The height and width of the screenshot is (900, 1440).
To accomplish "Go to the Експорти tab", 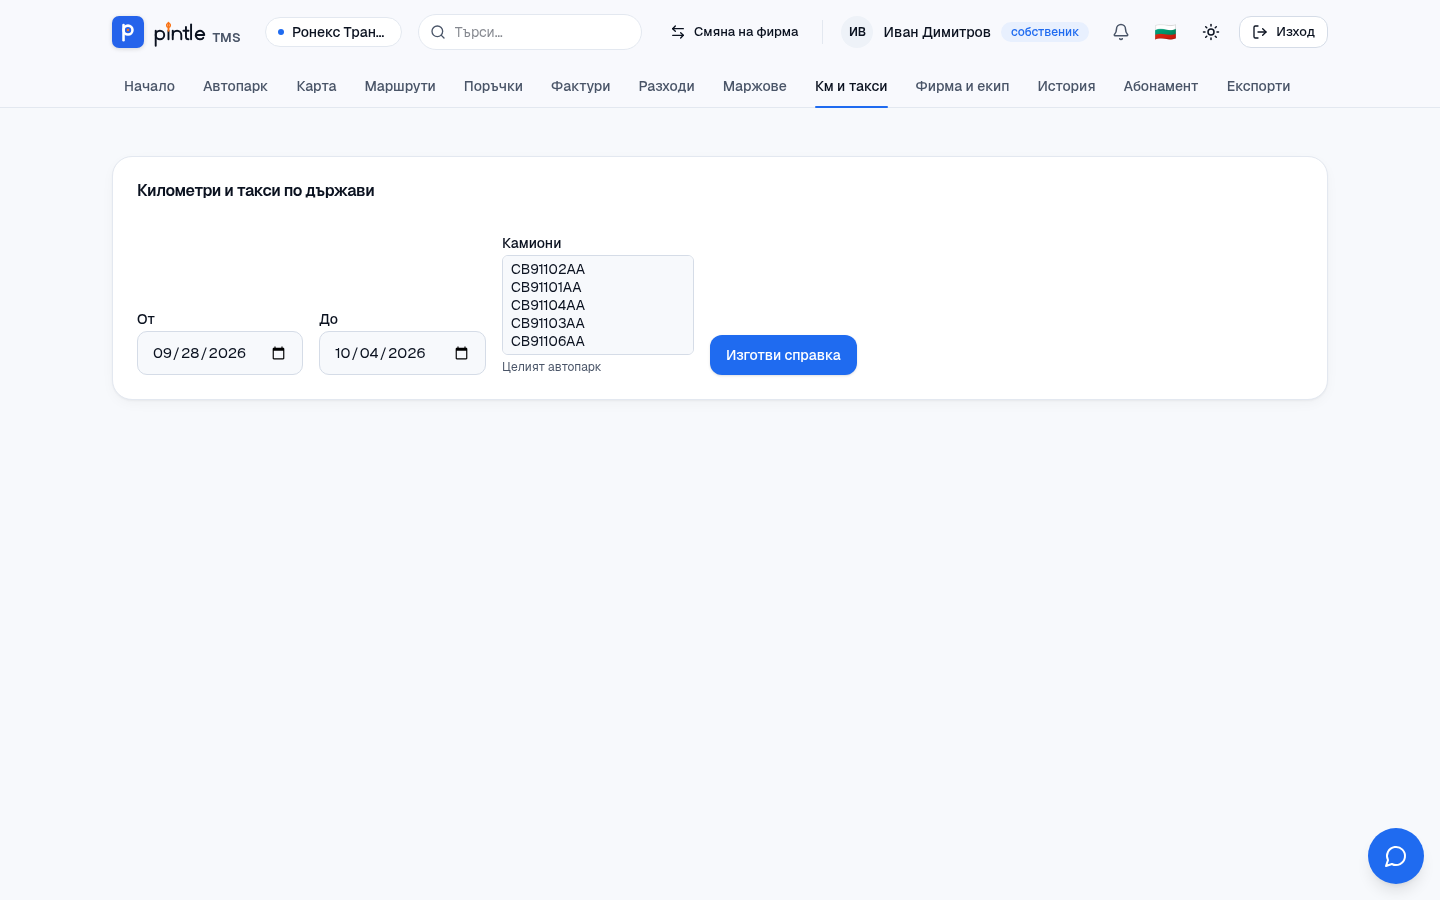I will pos(1258,86).
